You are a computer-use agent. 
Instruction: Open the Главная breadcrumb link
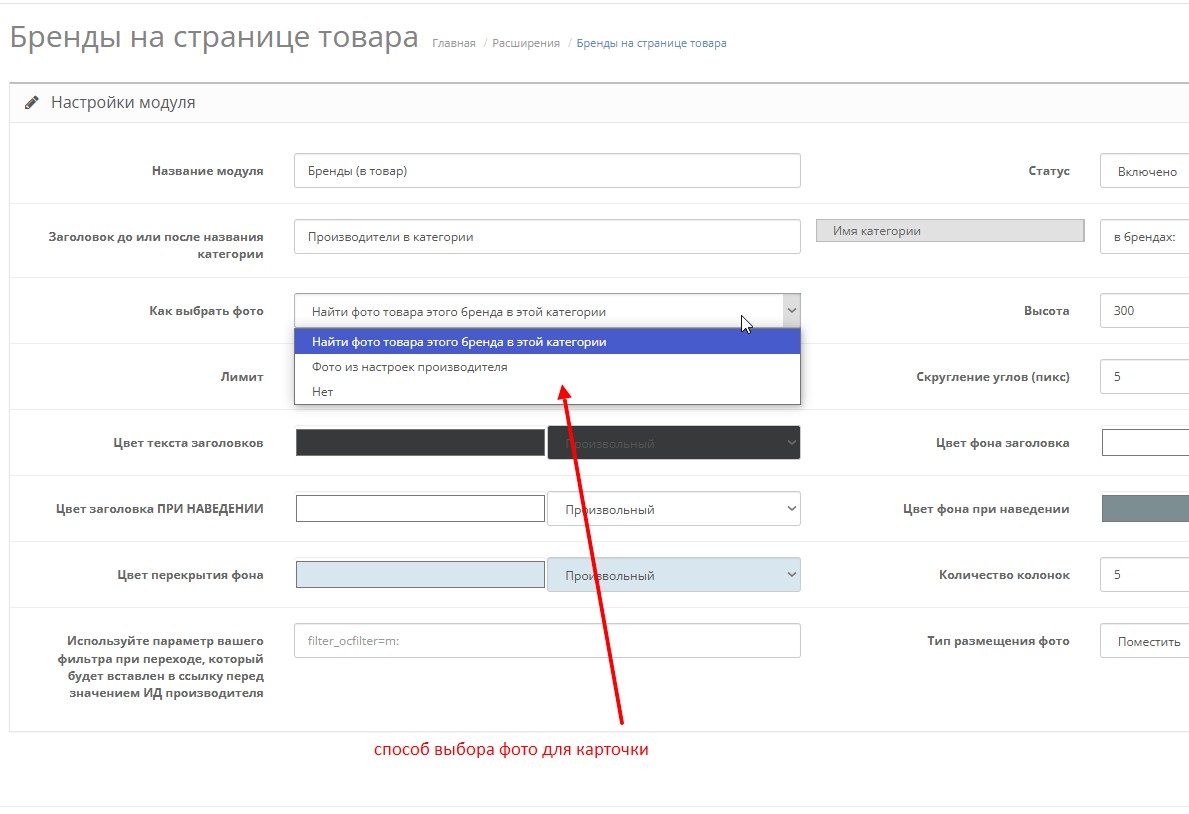click(453, 43)
